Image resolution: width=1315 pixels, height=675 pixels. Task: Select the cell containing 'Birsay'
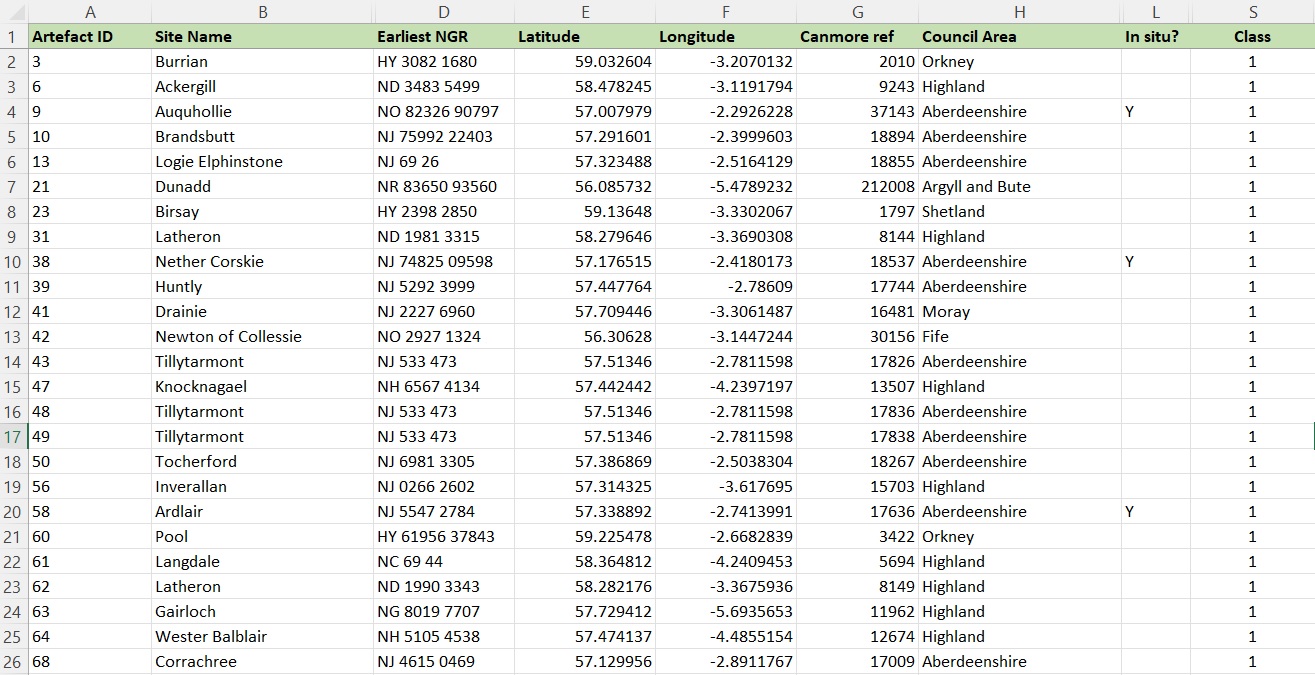(x=262, y=212)
